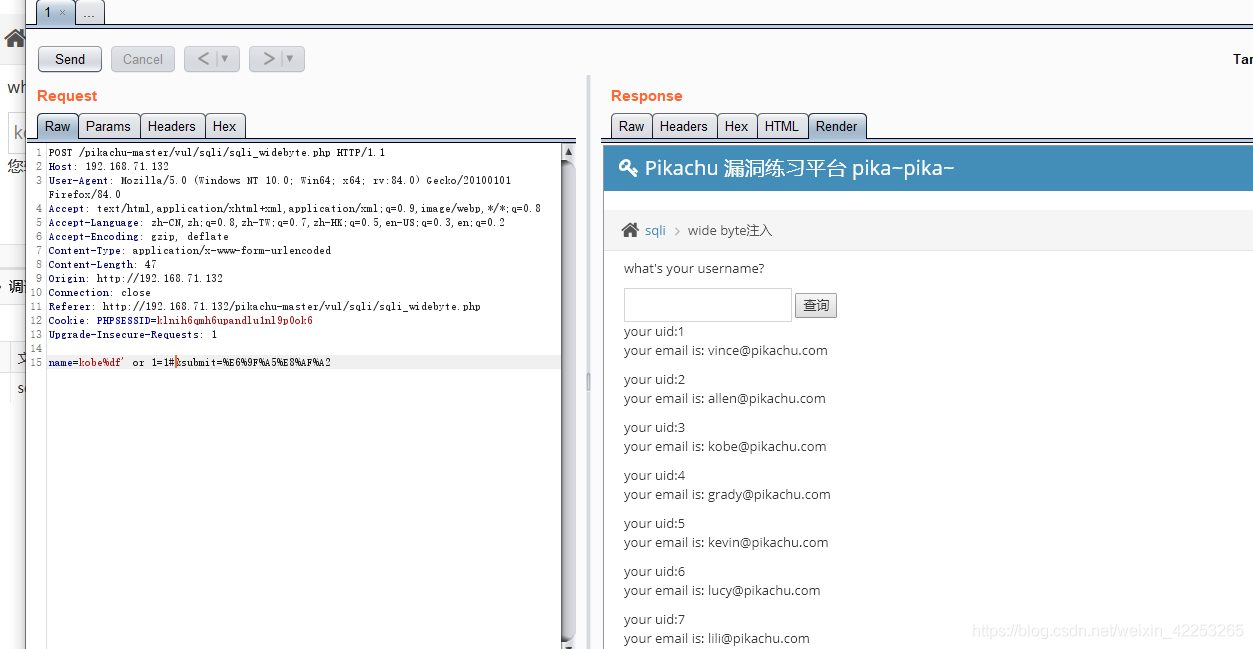Click the wide byte注入 breadcrumb text
Viewport: 1253px width, 649px height.
coord(730,230)
